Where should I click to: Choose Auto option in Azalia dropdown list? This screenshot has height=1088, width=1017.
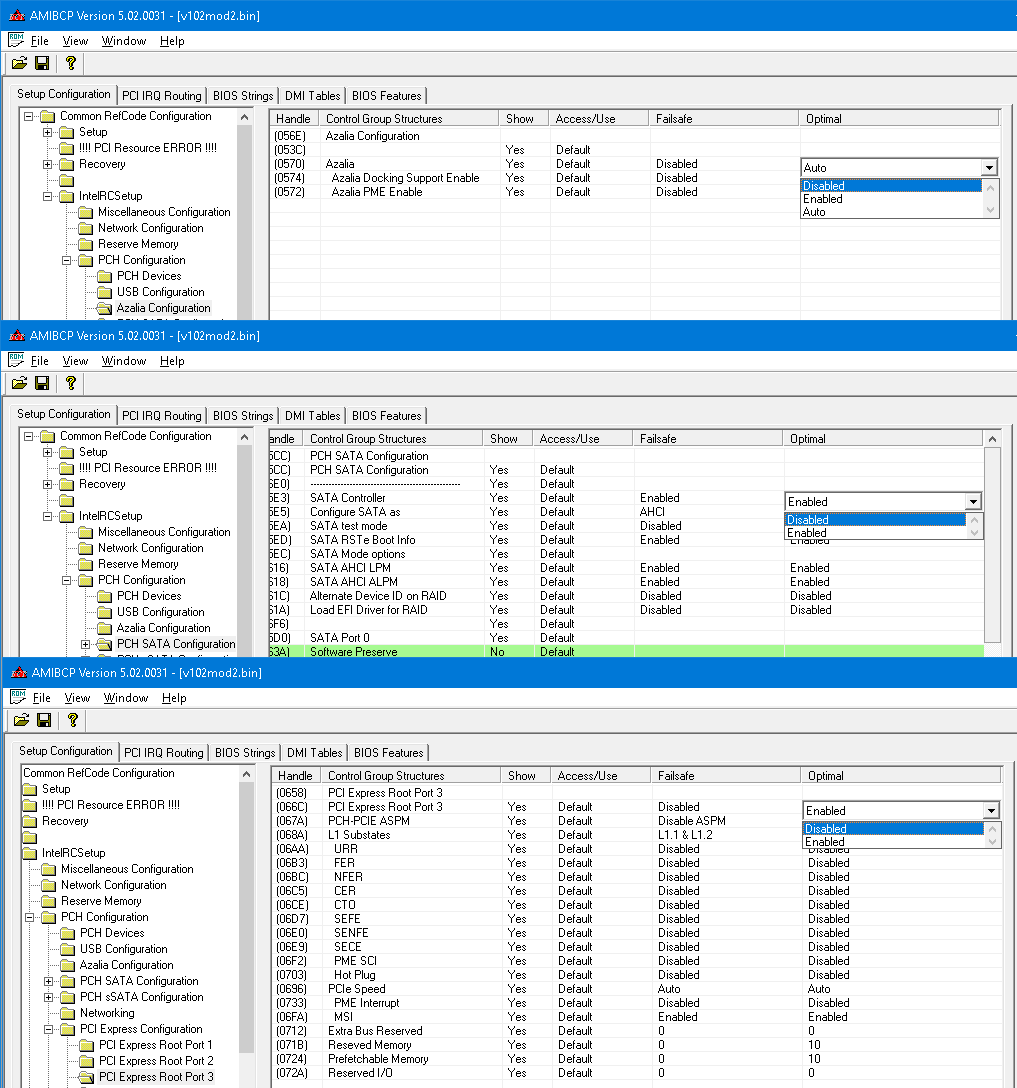[x=891, y=212]
